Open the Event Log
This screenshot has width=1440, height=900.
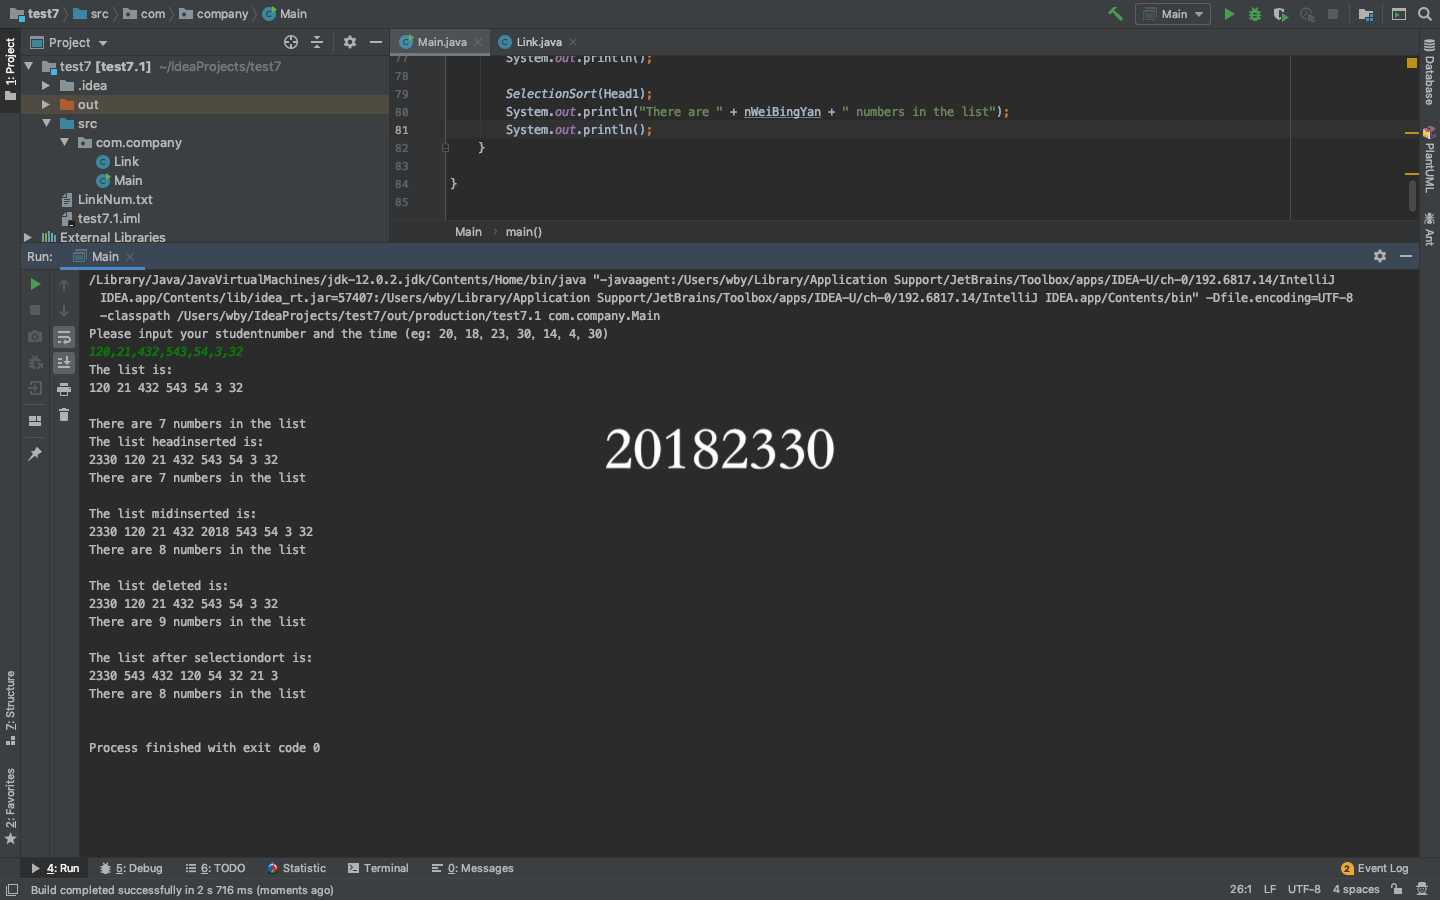tap(1374, 868)
